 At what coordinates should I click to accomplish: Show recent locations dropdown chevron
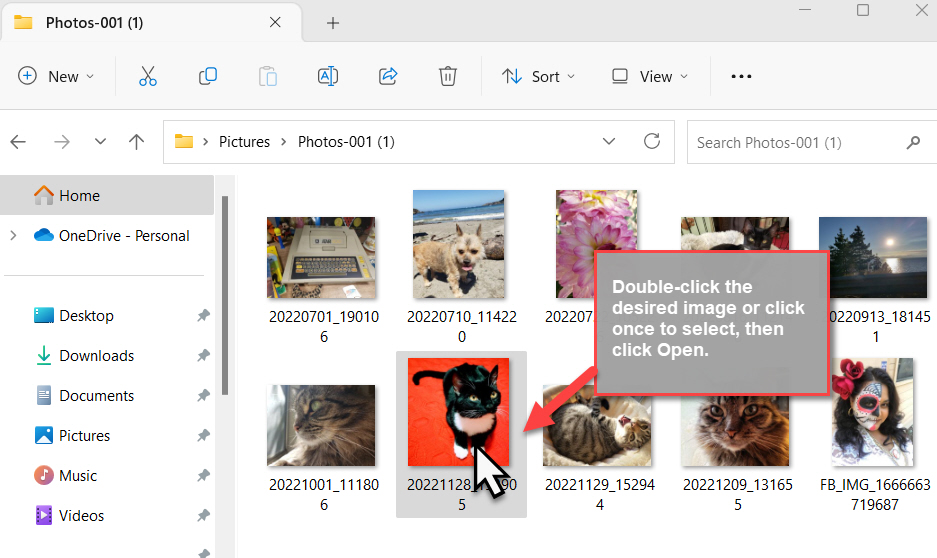pyautogui.click(x=100, y=142)
